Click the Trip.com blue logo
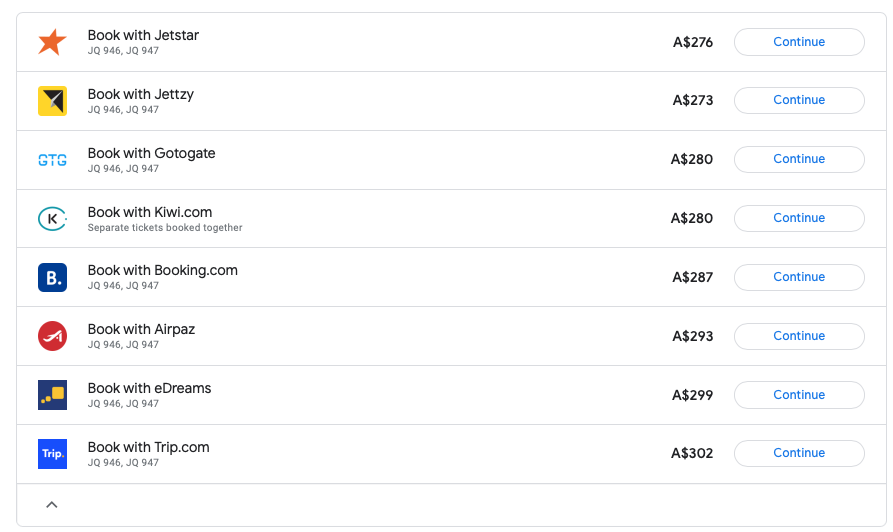This screenshot has width=893, height=532. coord(52,454)
